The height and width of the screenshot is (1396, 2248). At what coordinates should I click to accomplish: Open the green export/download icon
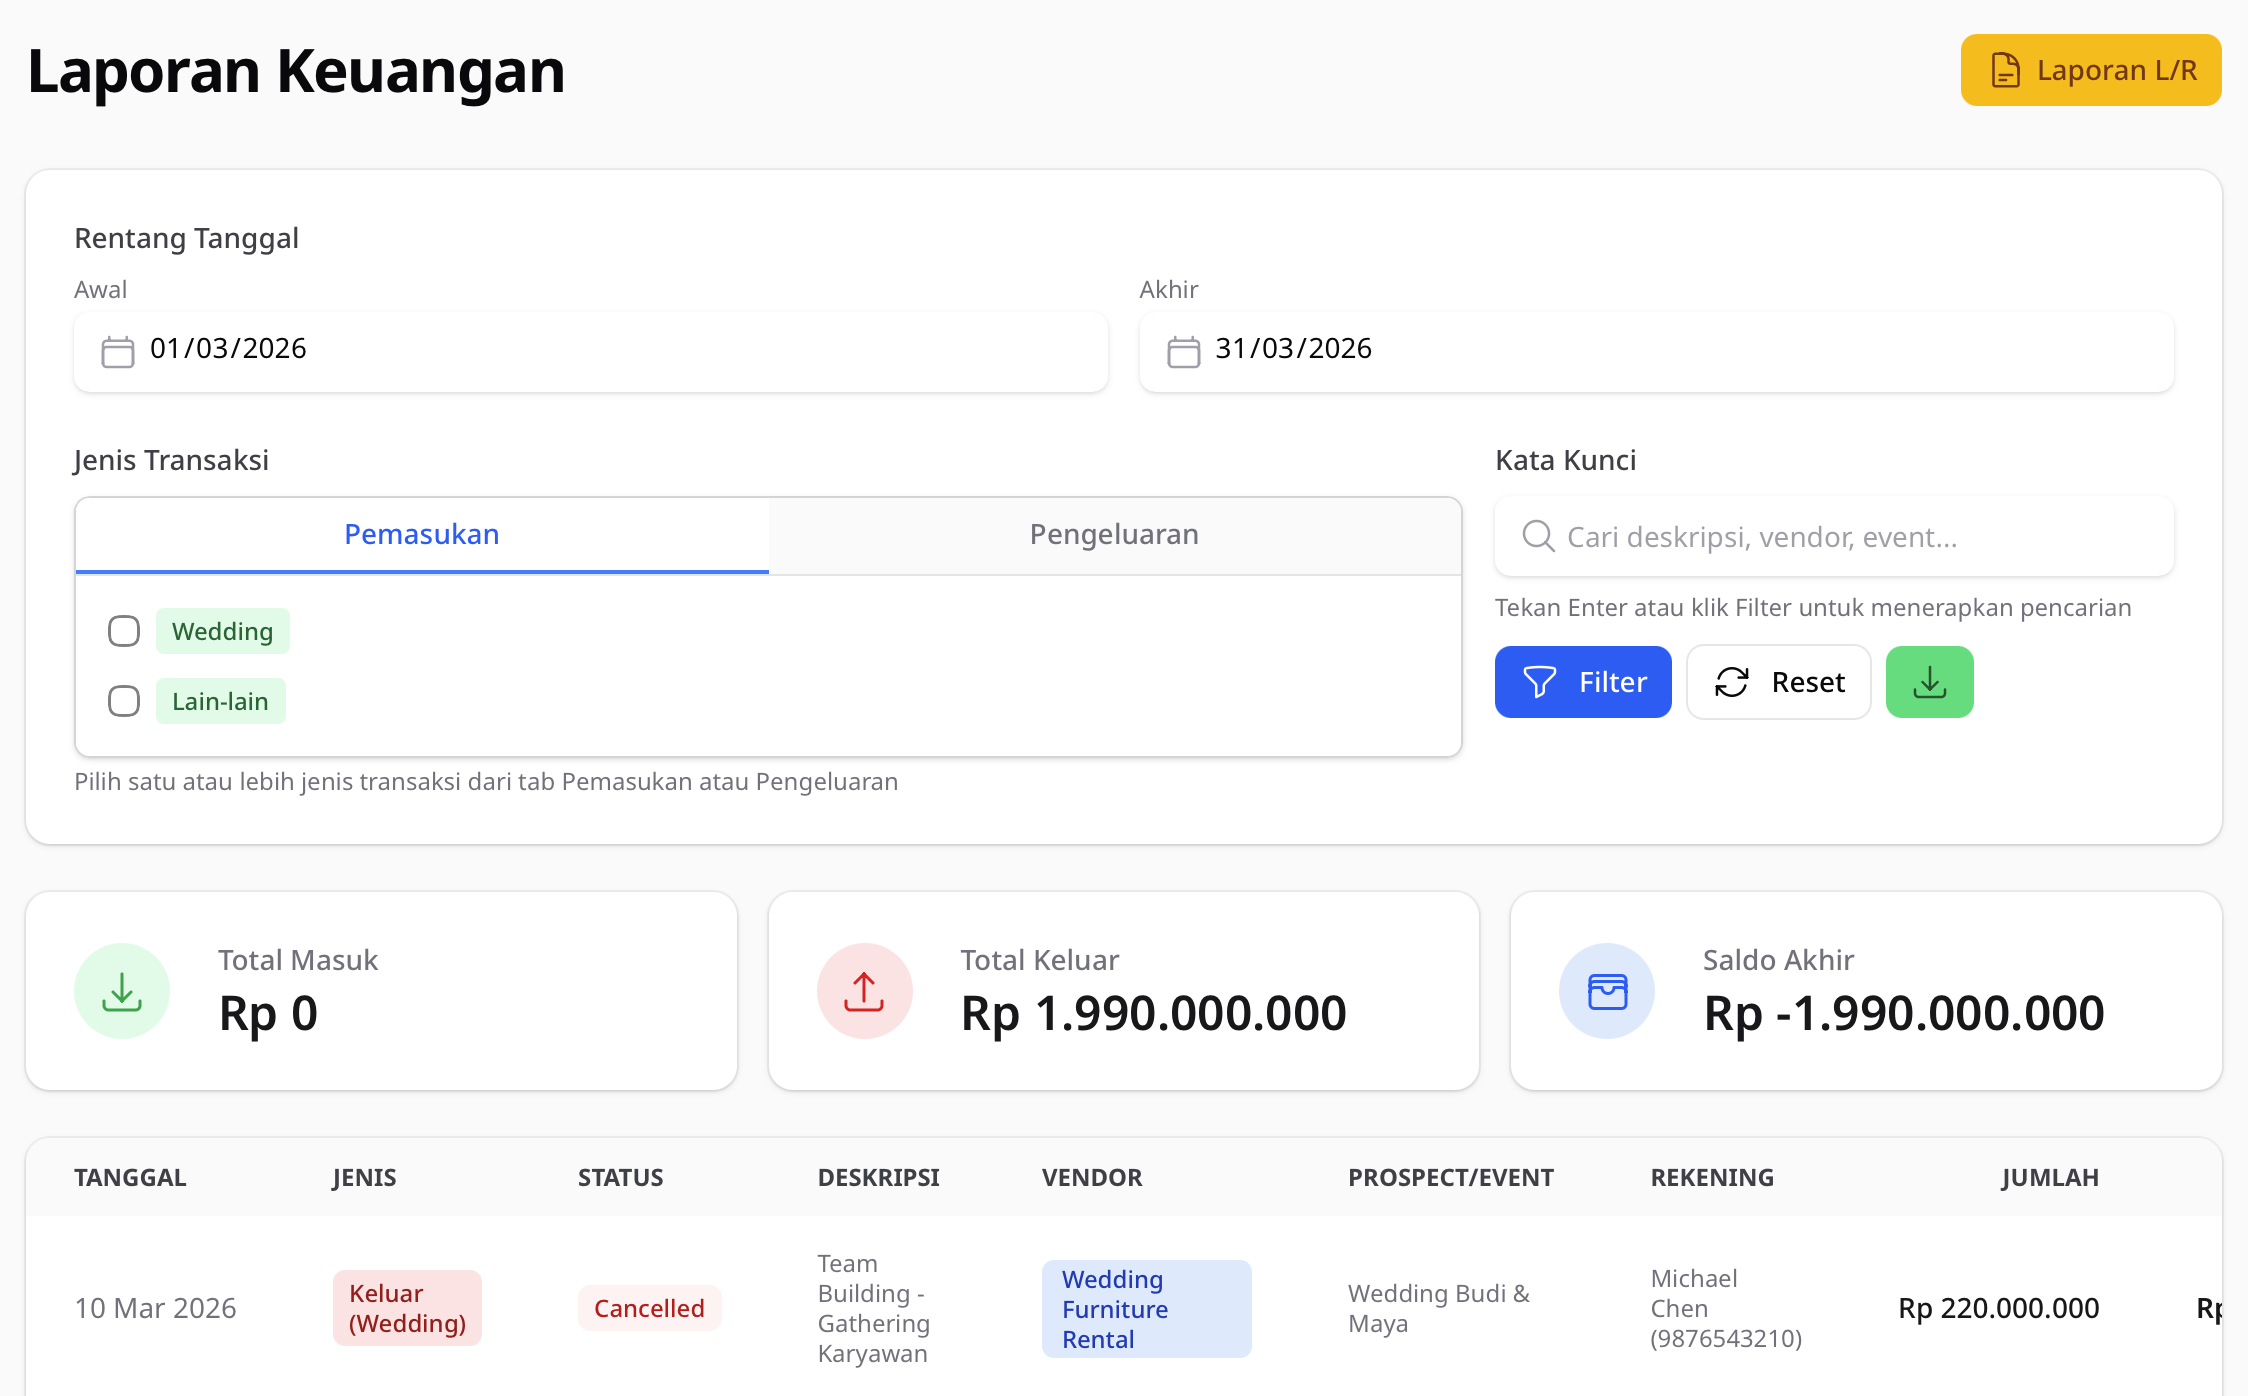pos(1929,682)
